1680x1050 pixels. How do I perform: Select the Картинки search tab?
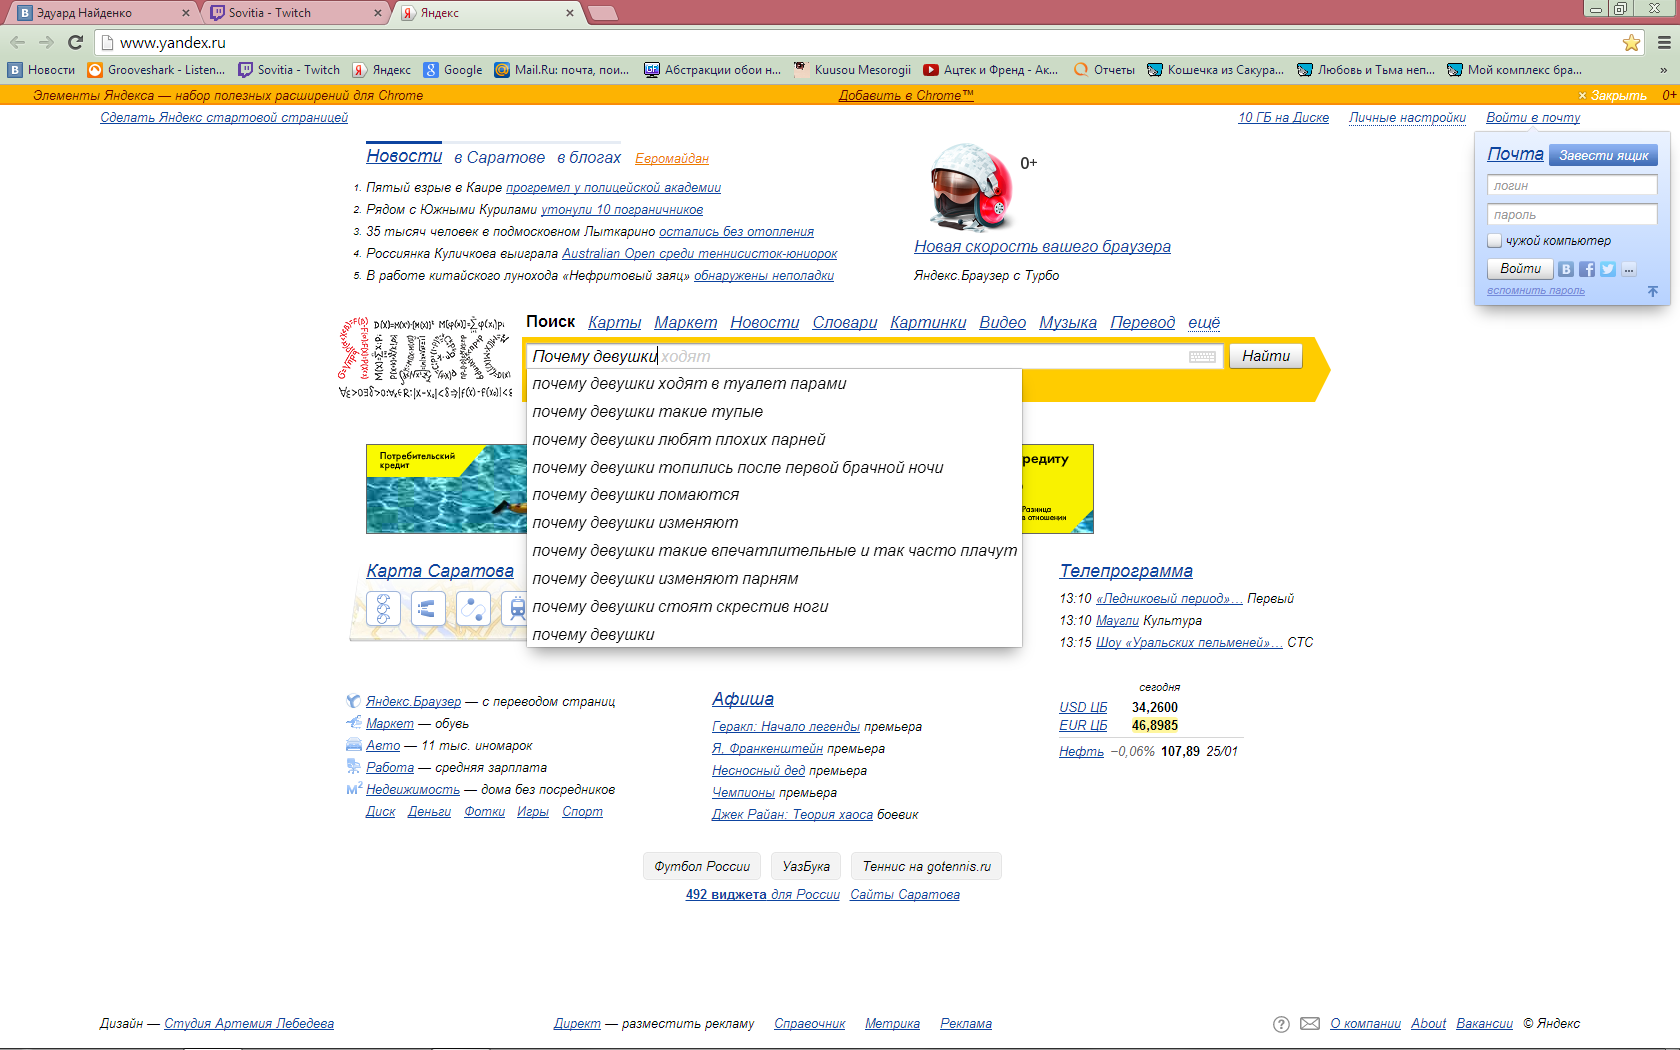tap(928, 322)
